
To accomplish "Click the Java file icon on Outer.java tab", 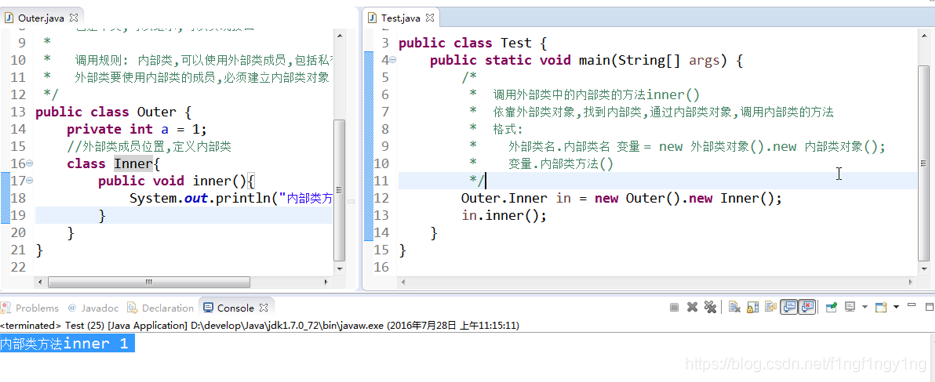I will point(8,18).
